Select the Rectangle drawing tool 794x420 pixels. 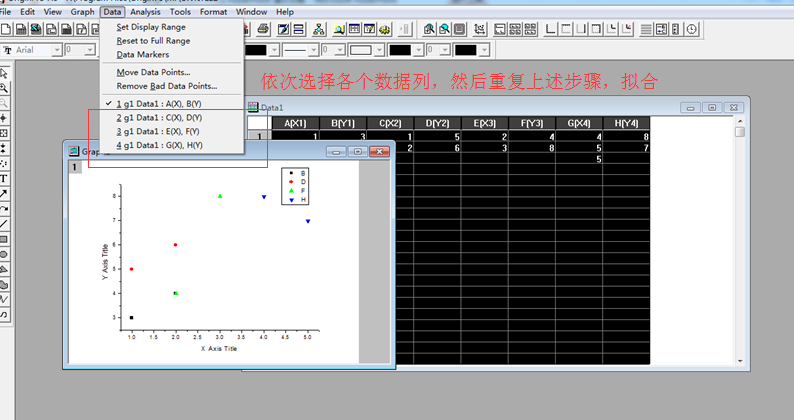[x=4, y=239]
